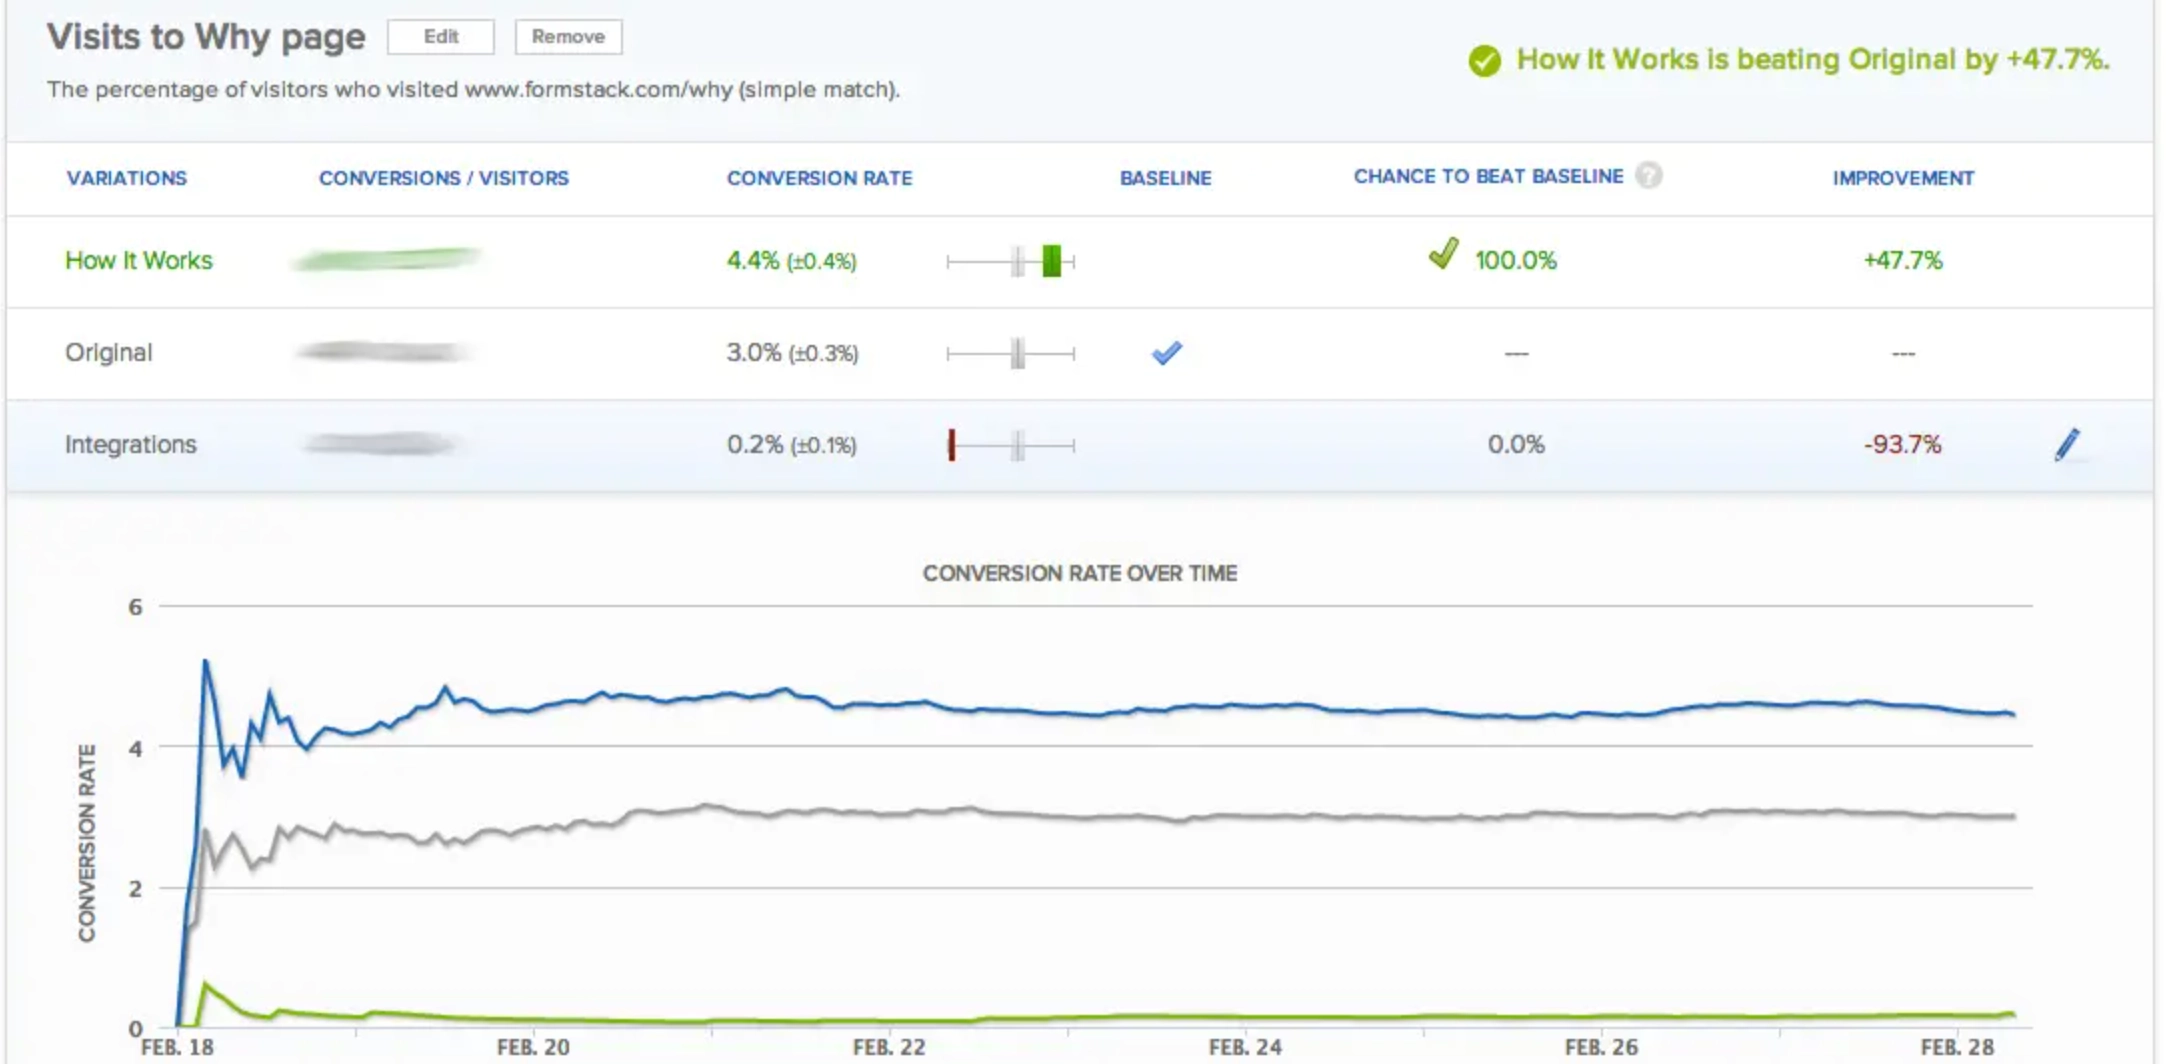This screenshot has width=2166, height=1064.
Task: Click the FEB. 24 label on chart axis
Action: (1244, 1047)
